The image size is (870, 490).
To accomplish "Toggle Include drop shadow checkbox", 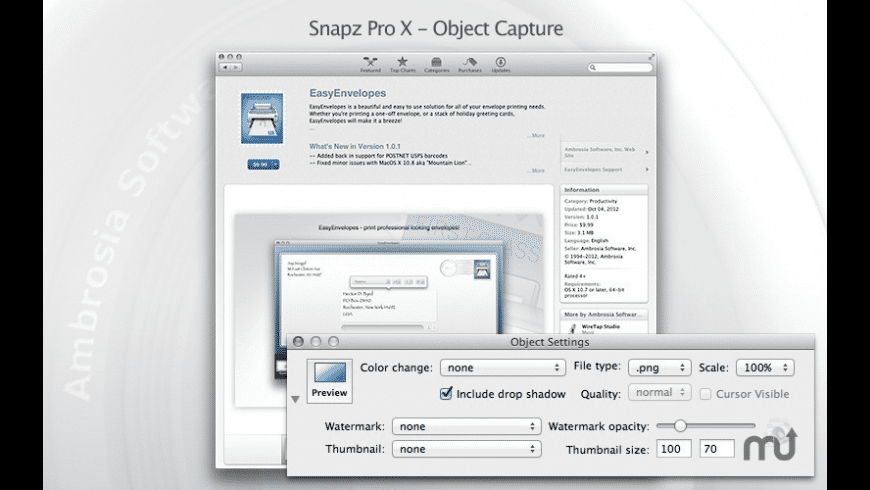I will pos(446,393).
